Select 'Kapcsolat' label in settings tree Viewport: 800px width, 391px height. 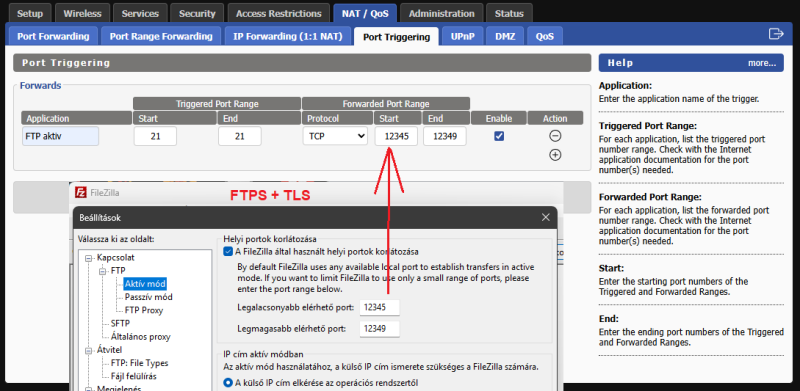116,258
